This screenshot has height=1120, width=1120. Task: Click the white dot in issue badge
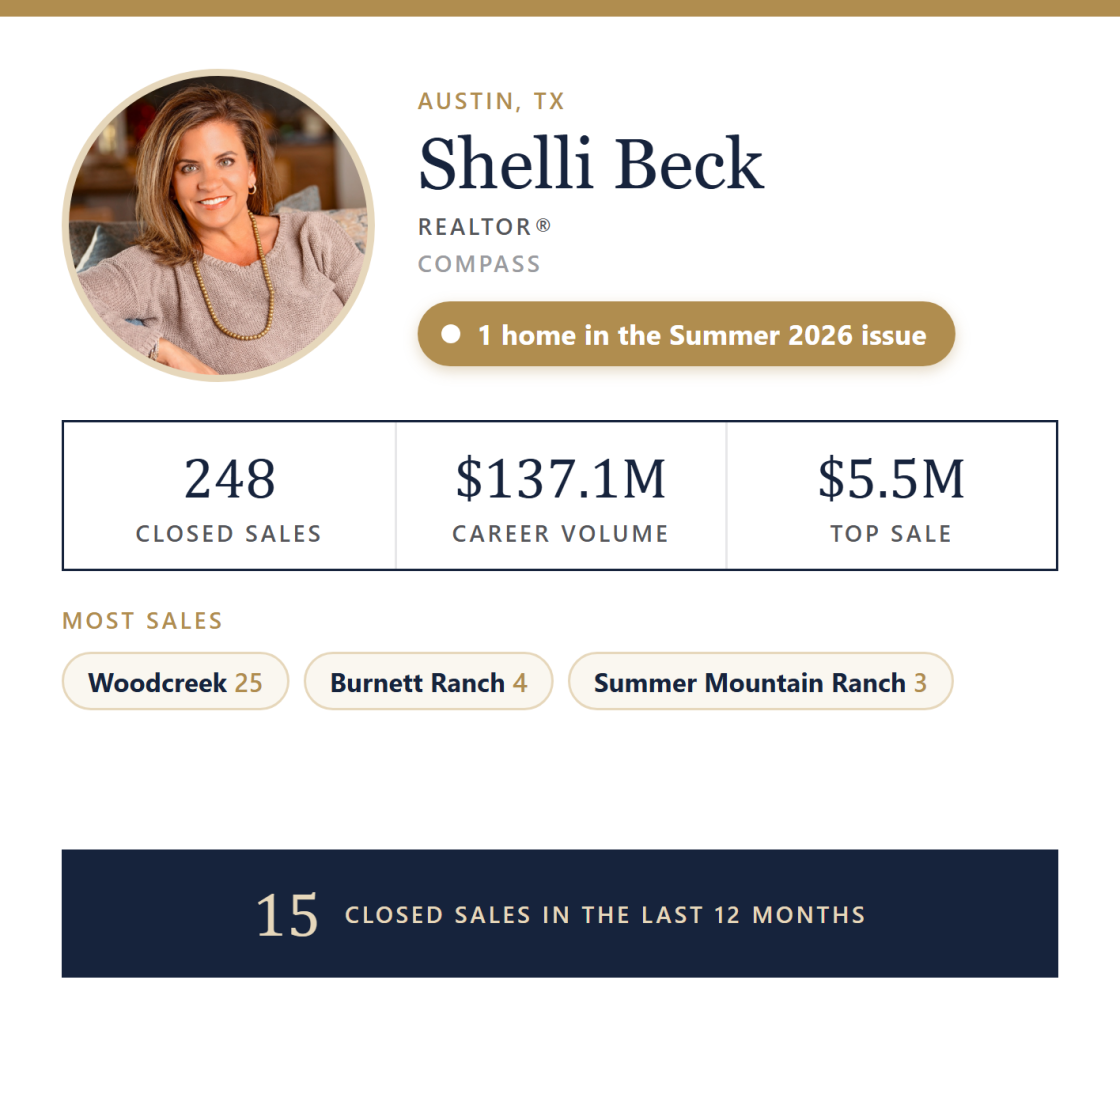tap(451, 334)
